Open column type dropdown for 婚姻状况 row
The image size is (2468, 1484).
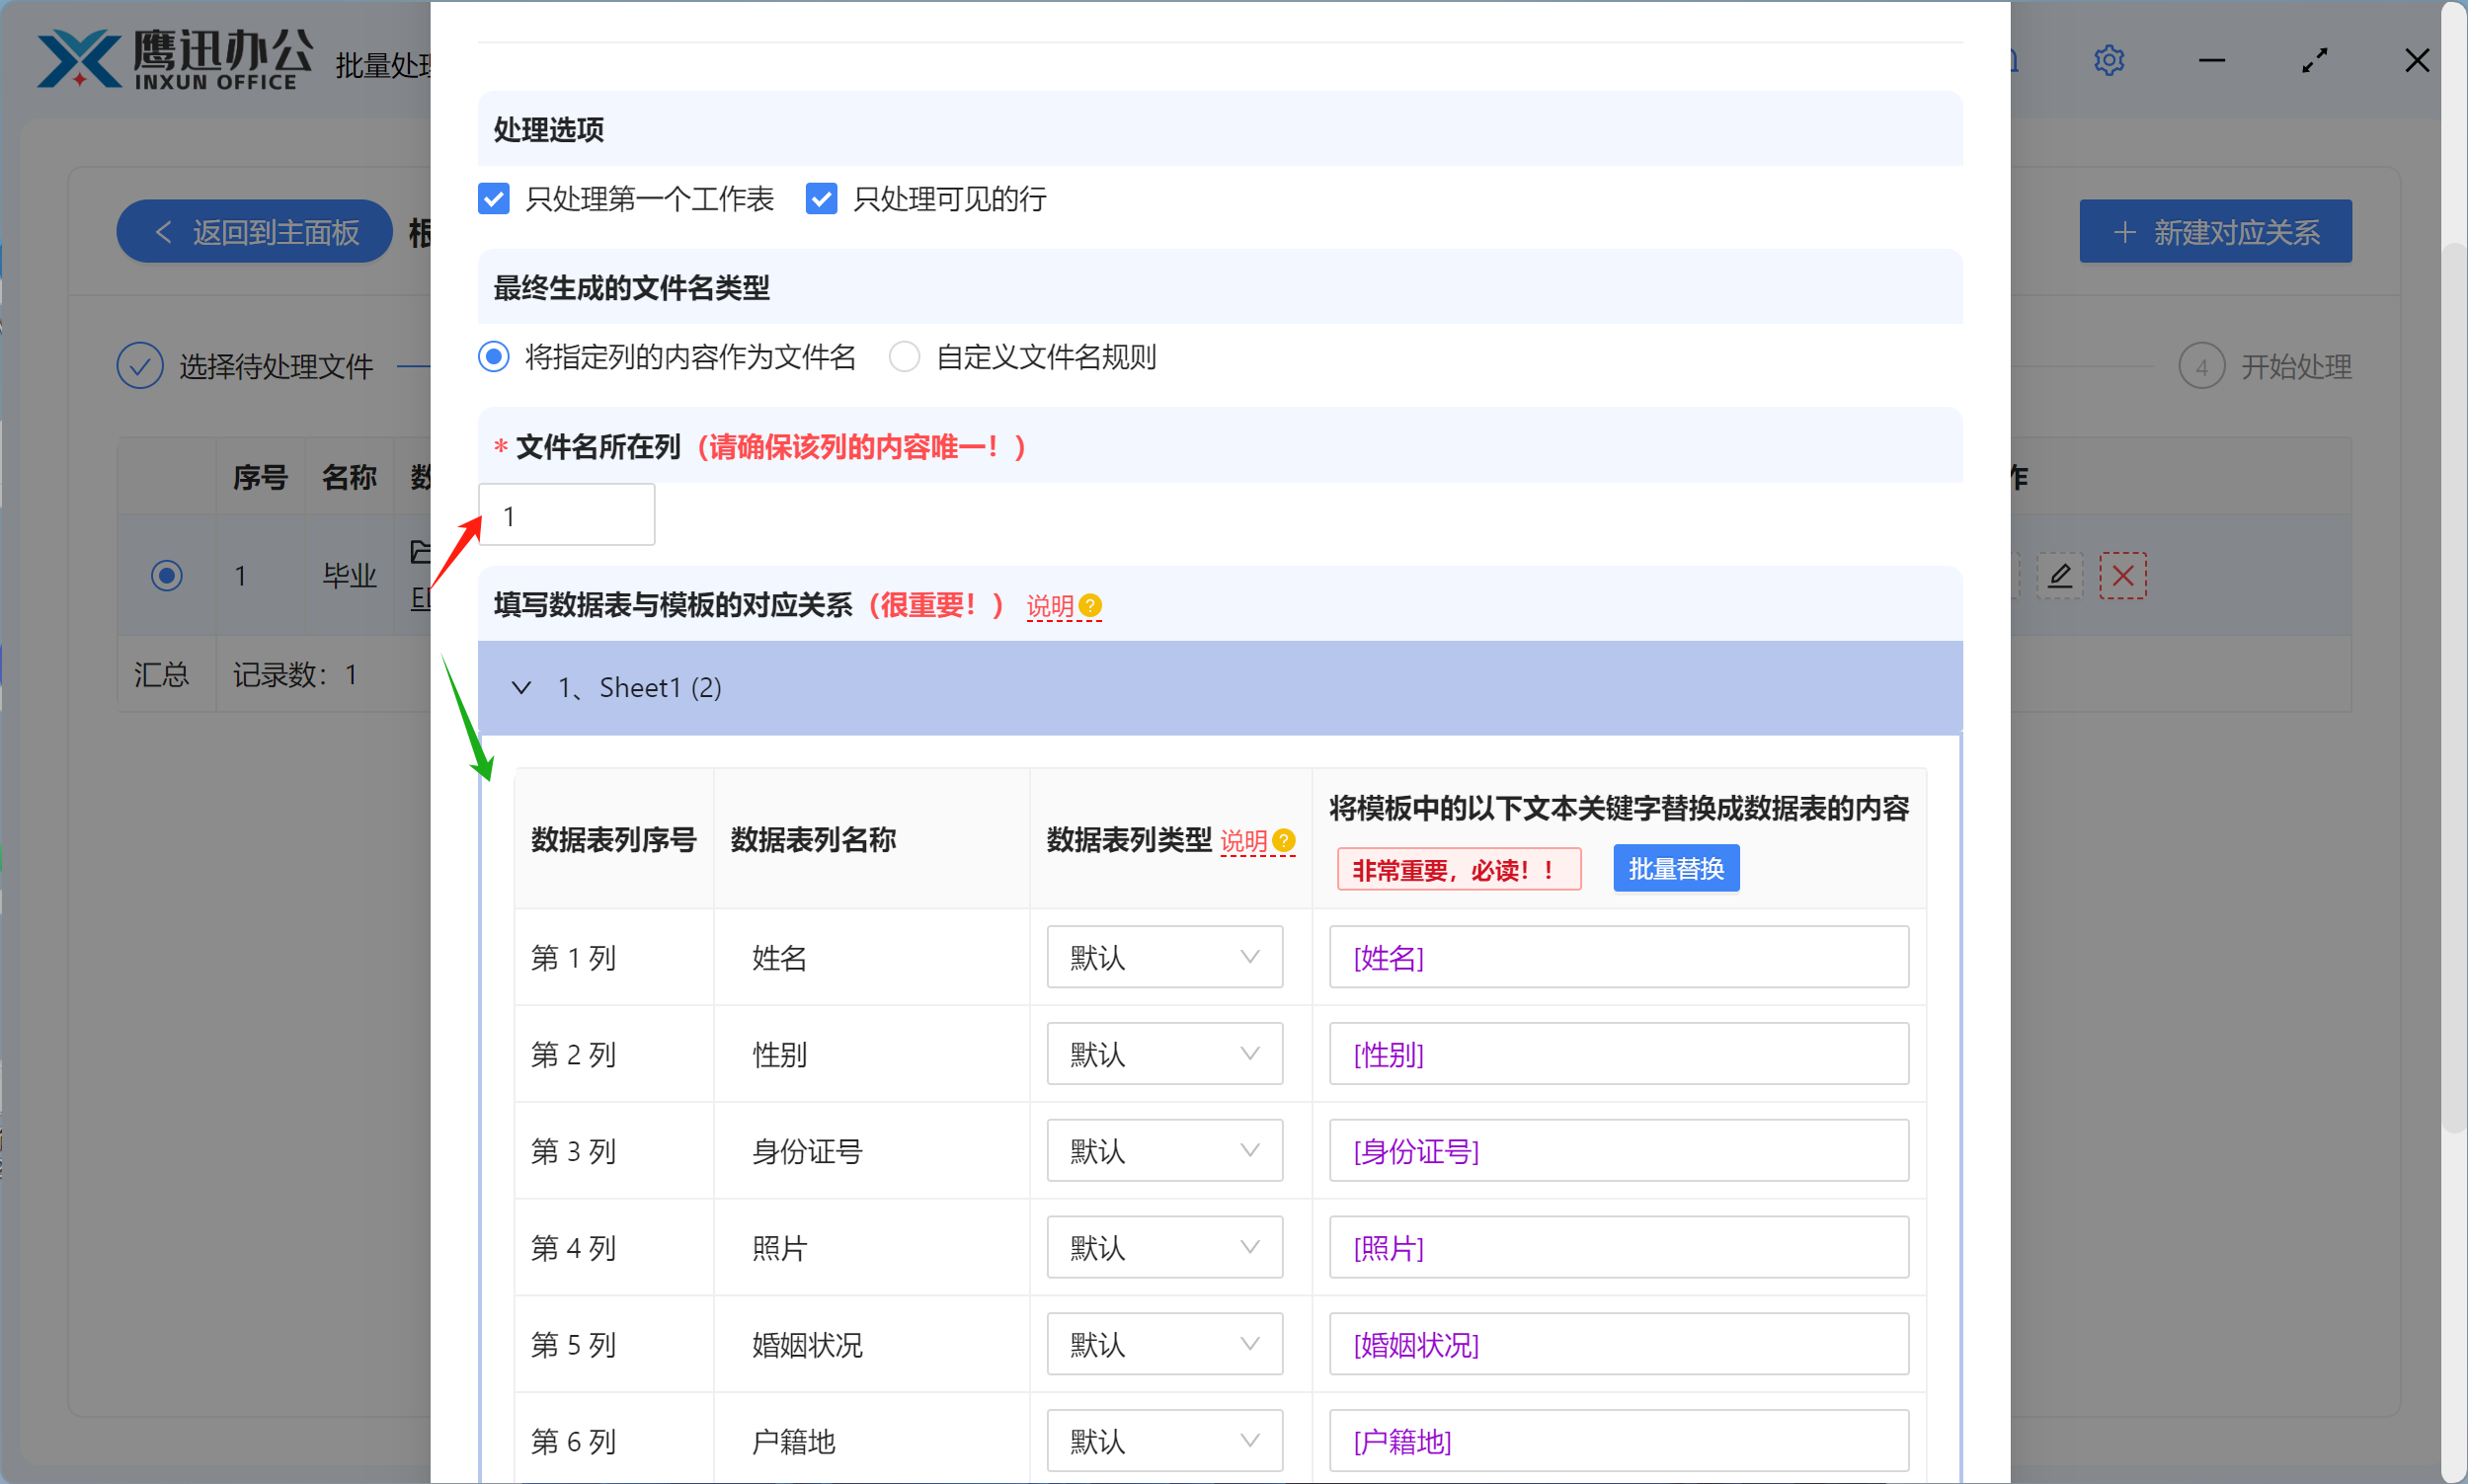1164,1344
